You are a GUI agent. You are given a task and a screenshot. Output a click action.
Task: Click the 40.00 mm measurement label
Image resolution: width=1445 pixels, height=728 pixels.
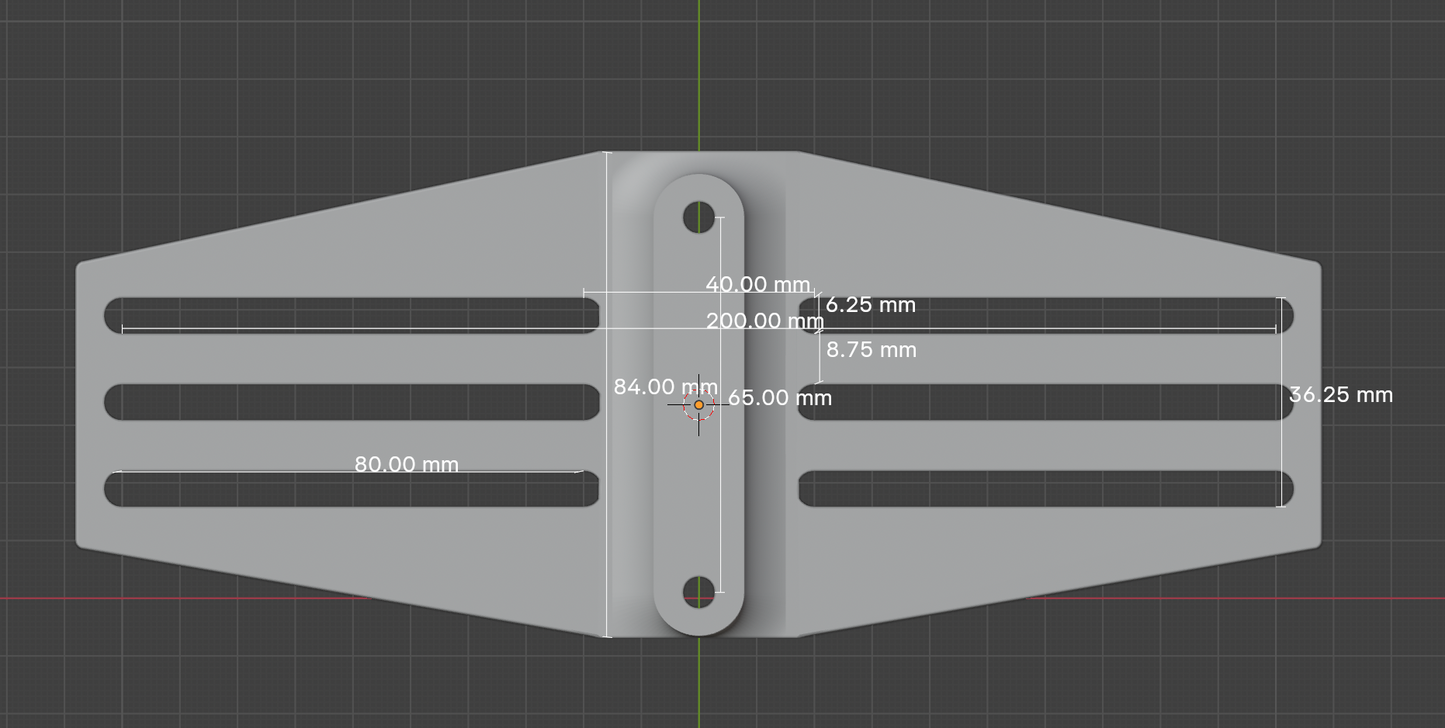point(757,284)
